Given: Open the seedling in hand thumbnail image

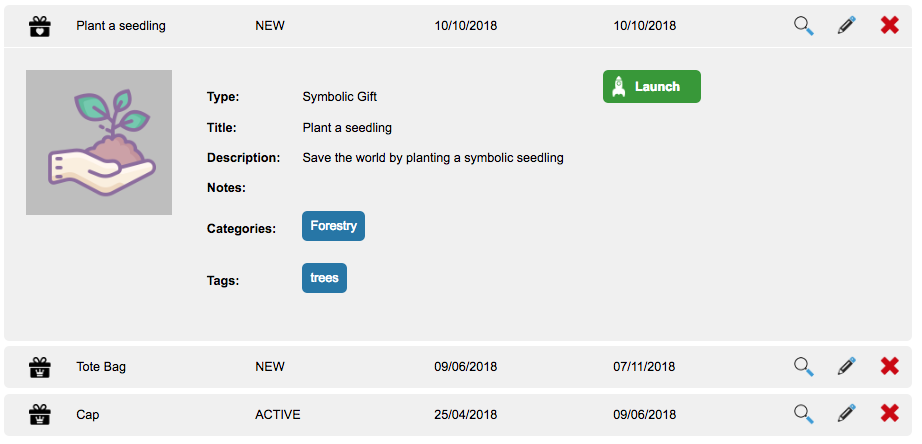Looking at the screenshot, I should pos(99,142).
